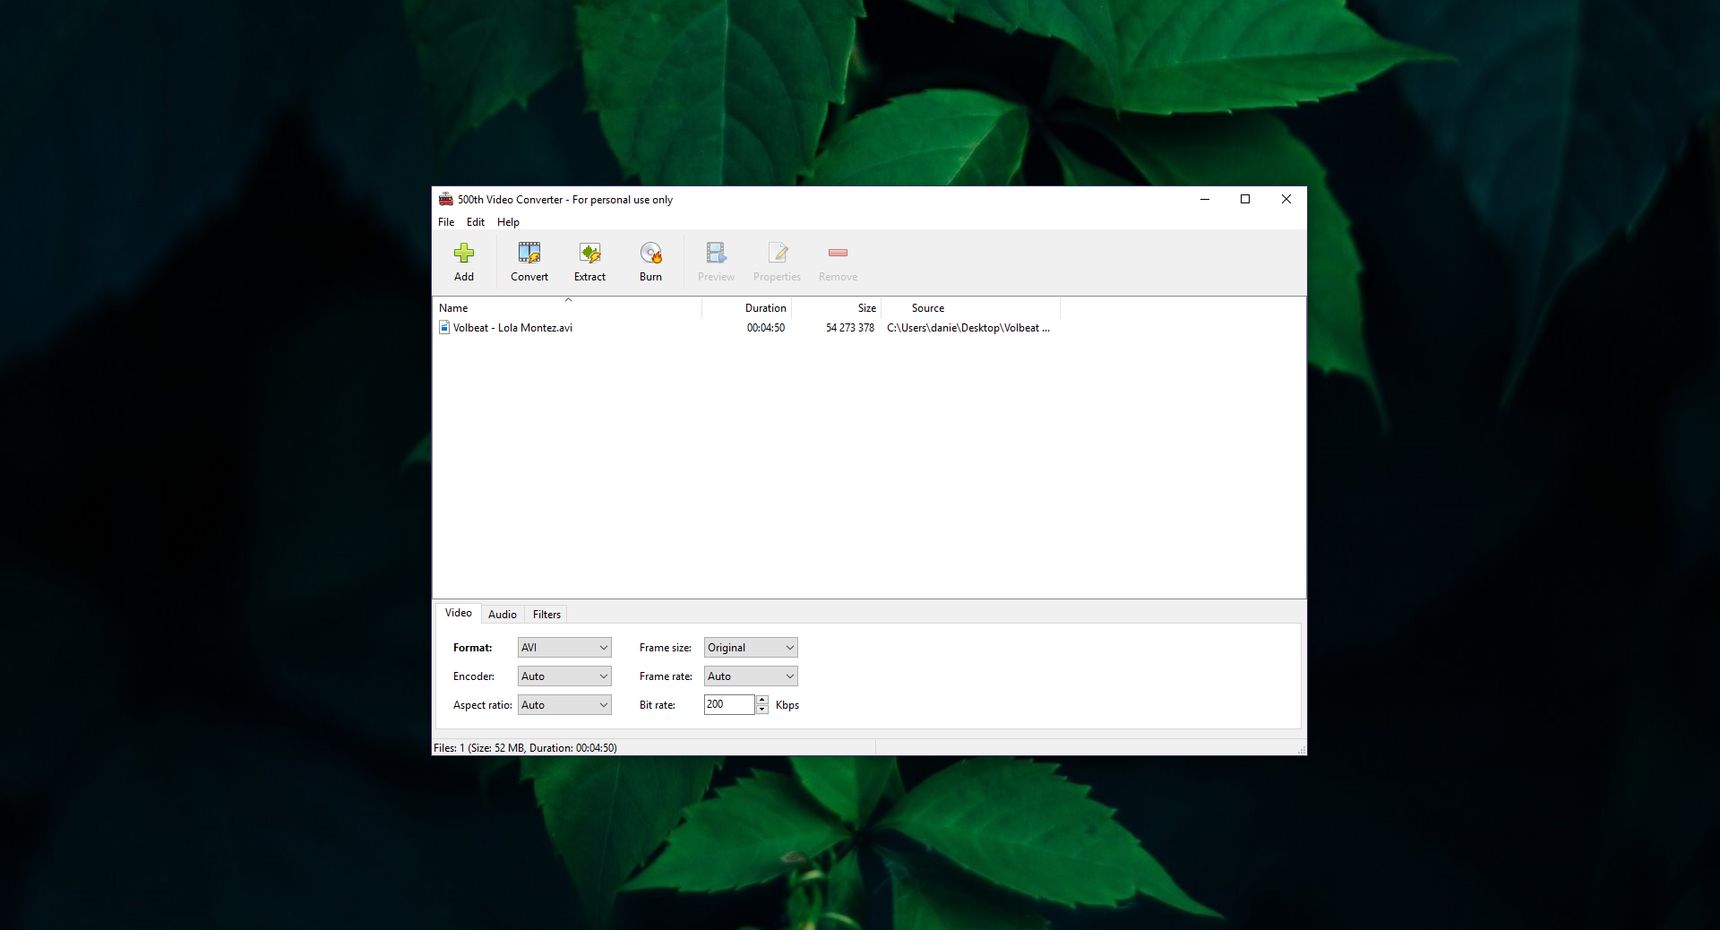Sort by the Duration column header
The height and width of the screenshot is (930, 1720).
pyautogui.click(x=746, y=308)
